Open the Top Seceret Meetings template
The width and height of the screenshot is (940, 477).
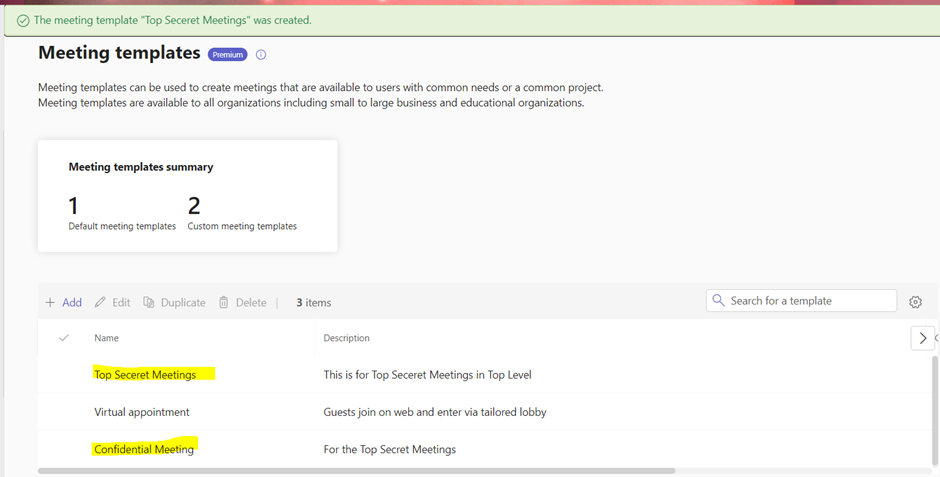coord(145,375)
